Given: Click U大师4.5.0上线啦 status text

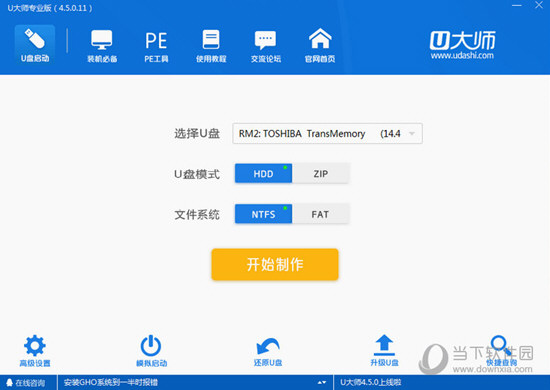Looking at the screenshot, I should (370, 383).
